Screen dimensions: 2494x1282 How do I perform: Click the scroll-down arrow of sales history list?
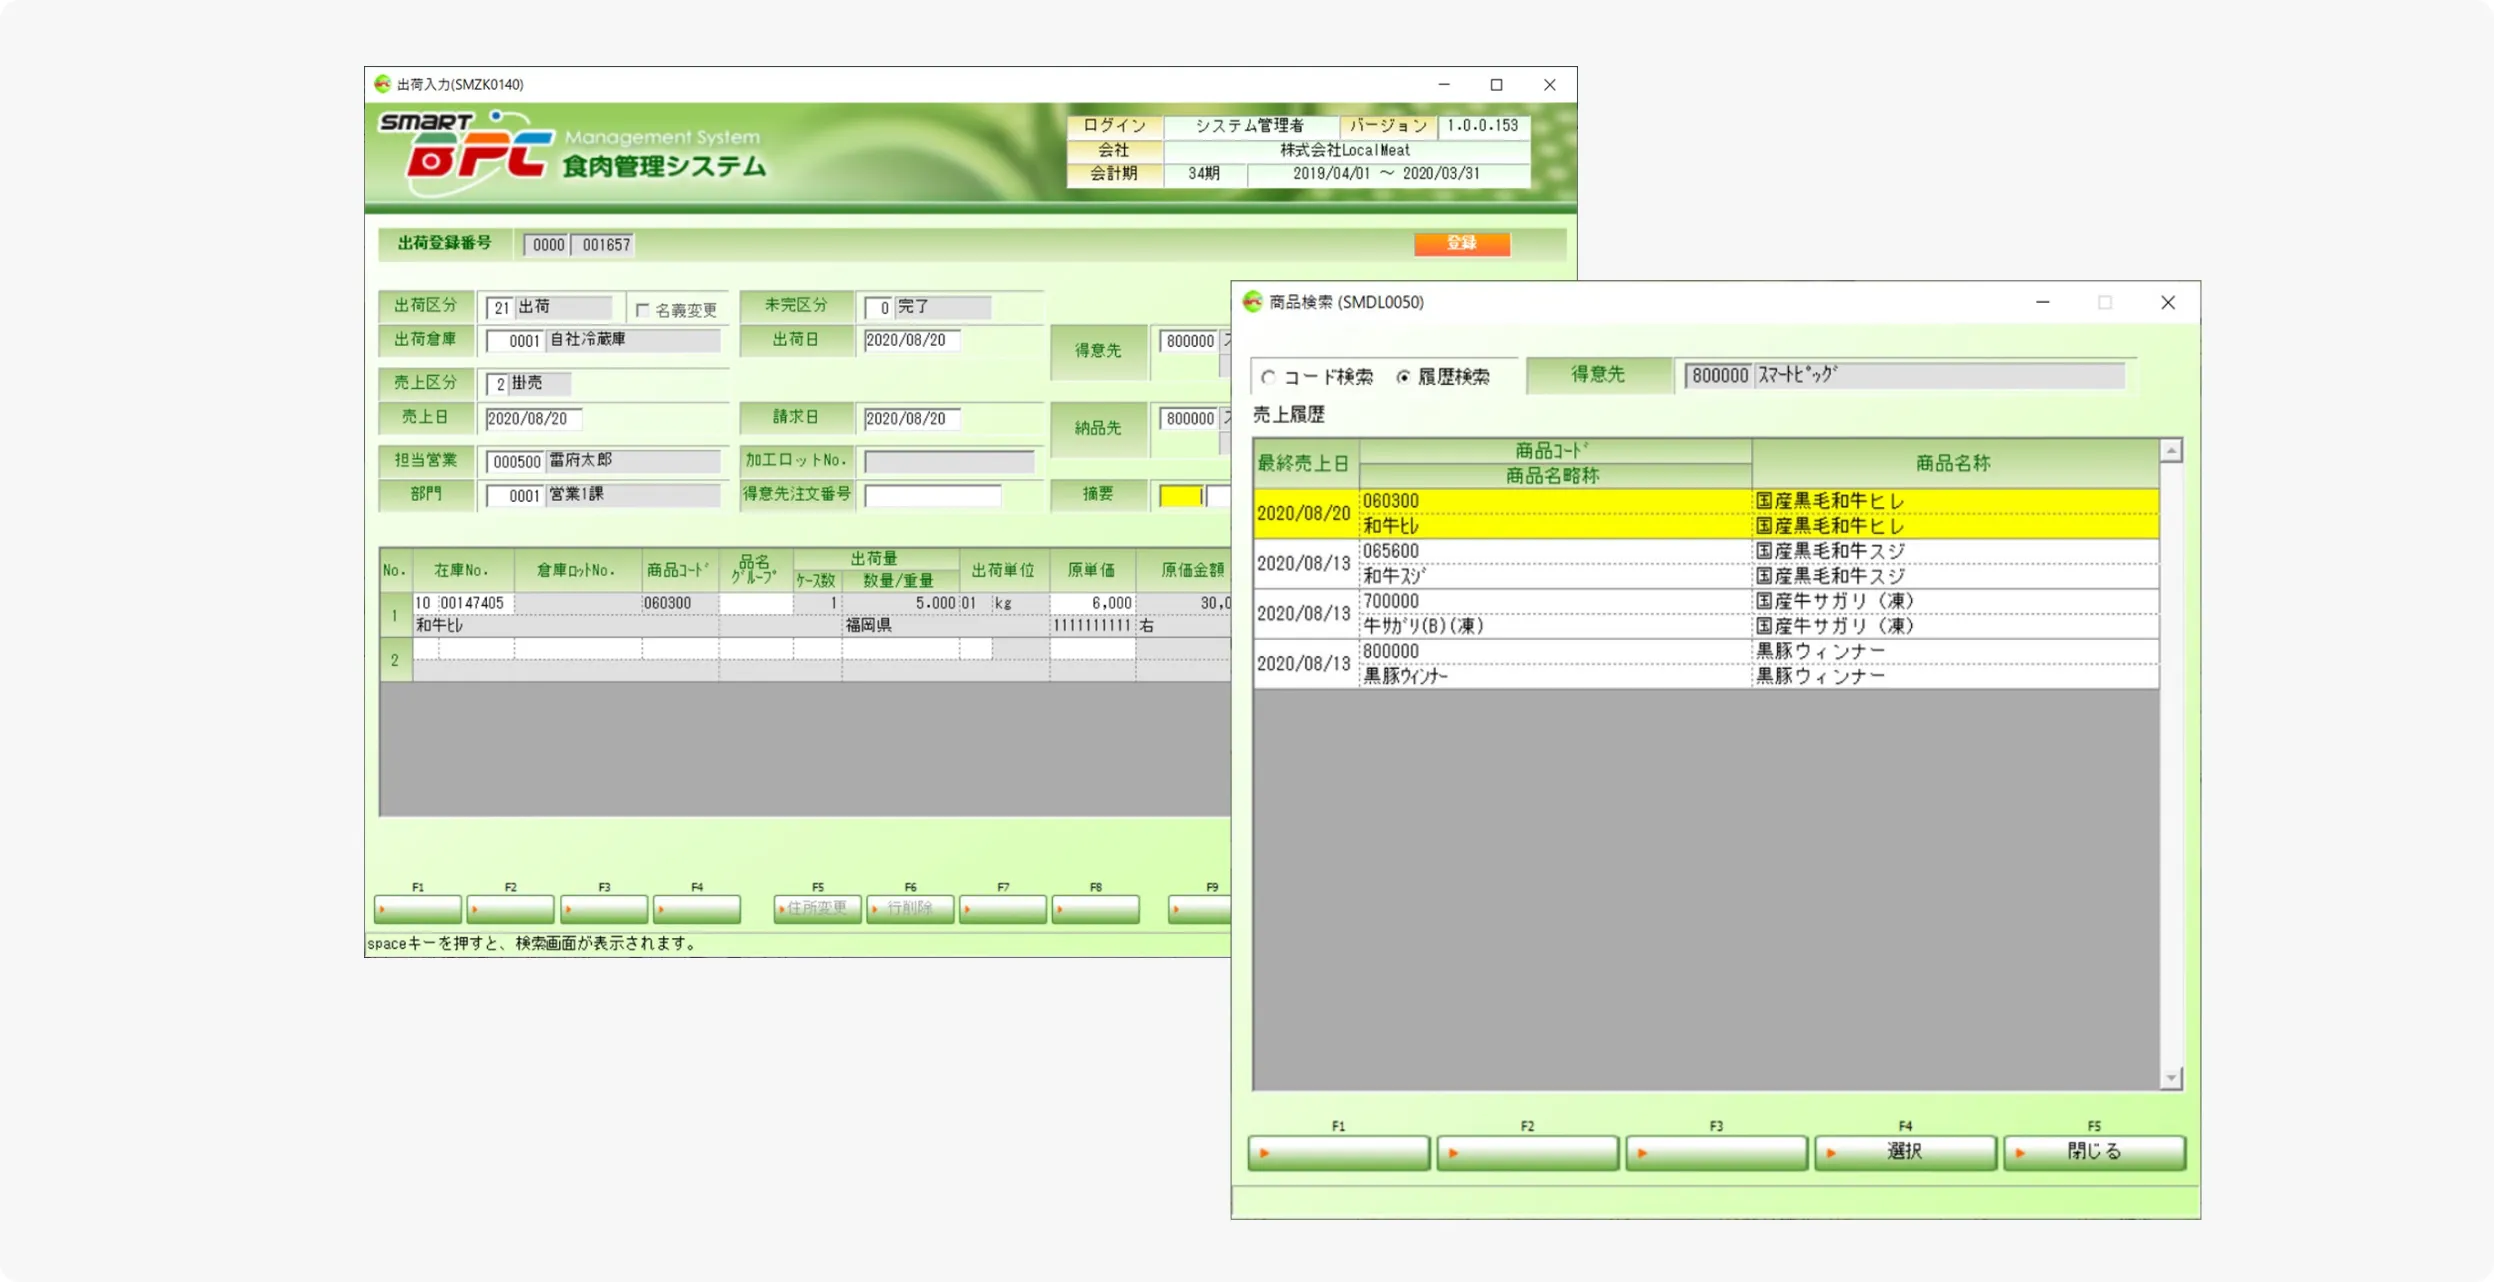(x=2170, y=1077)
